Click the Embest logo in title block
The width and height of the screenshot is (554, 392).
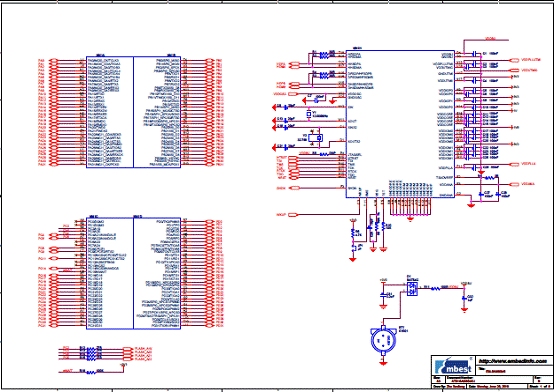pyautogui.click(x=453, y=365)
